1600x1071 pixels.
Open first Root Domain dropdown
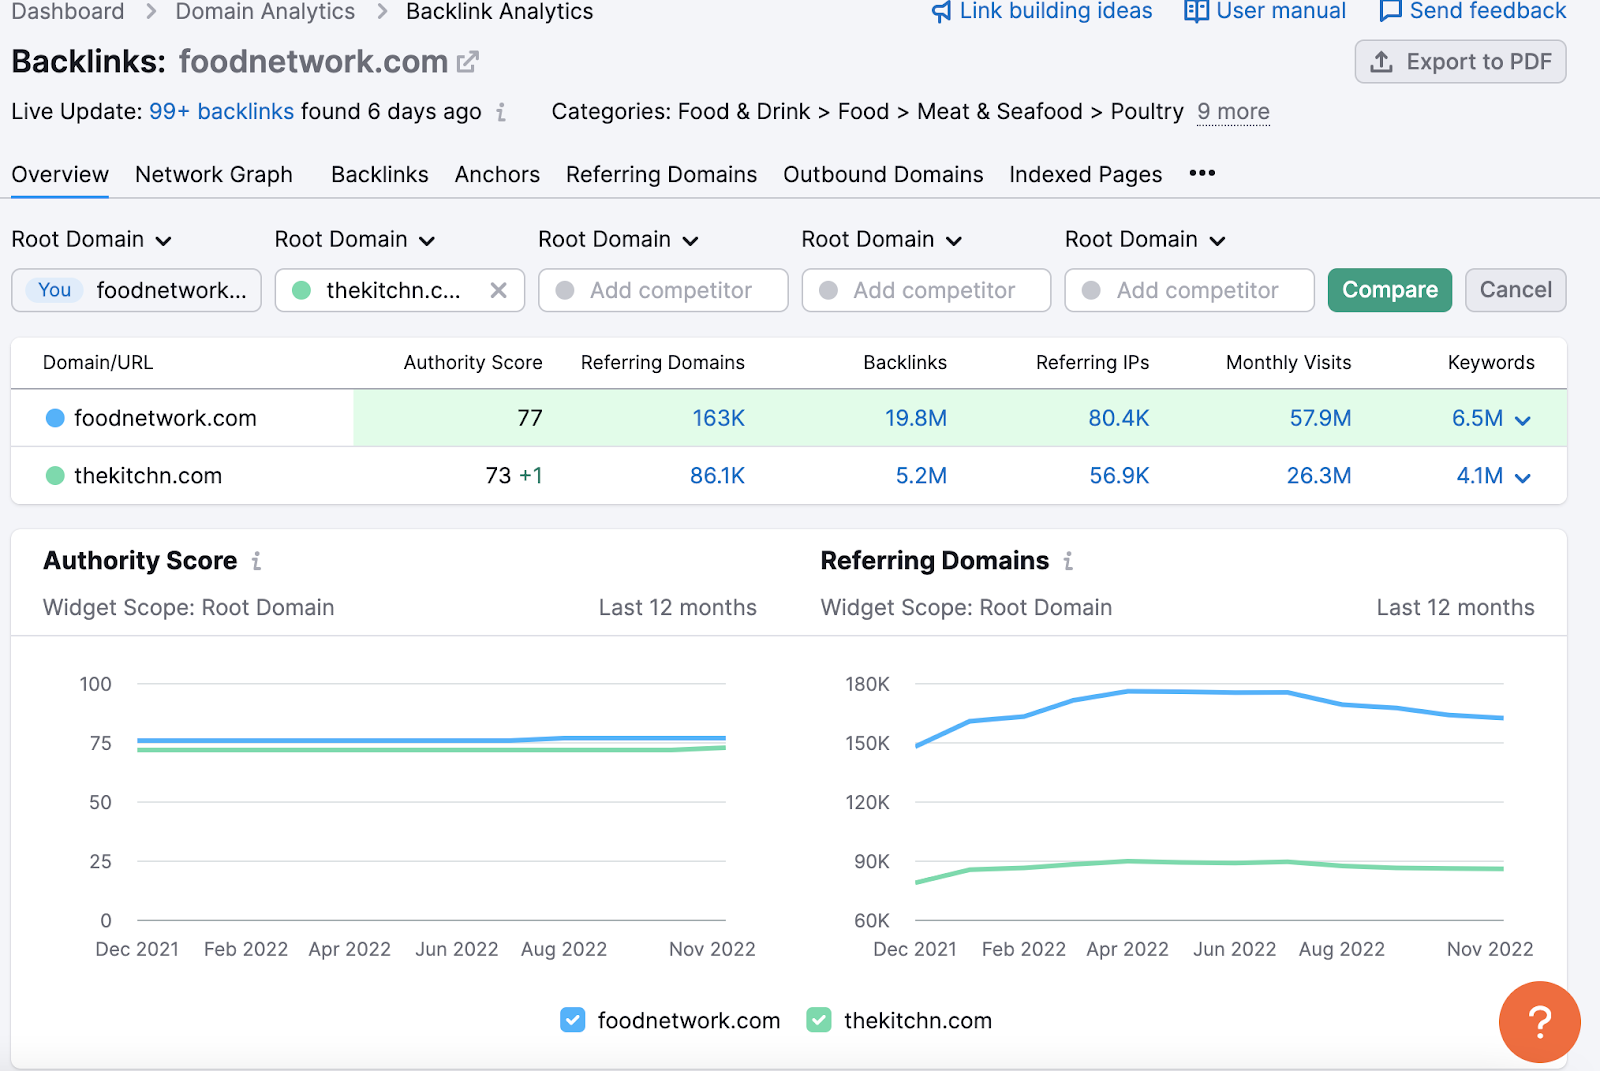point(92,240)
